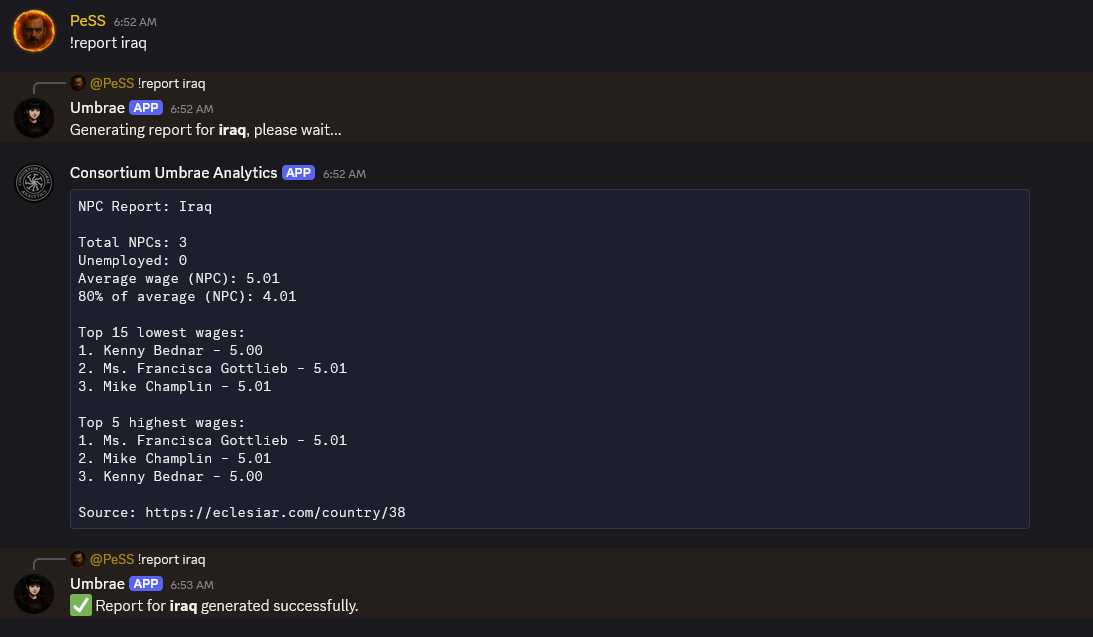Click APP badge on last Umbrae message

pyautogui.click(x=146, y=584)
